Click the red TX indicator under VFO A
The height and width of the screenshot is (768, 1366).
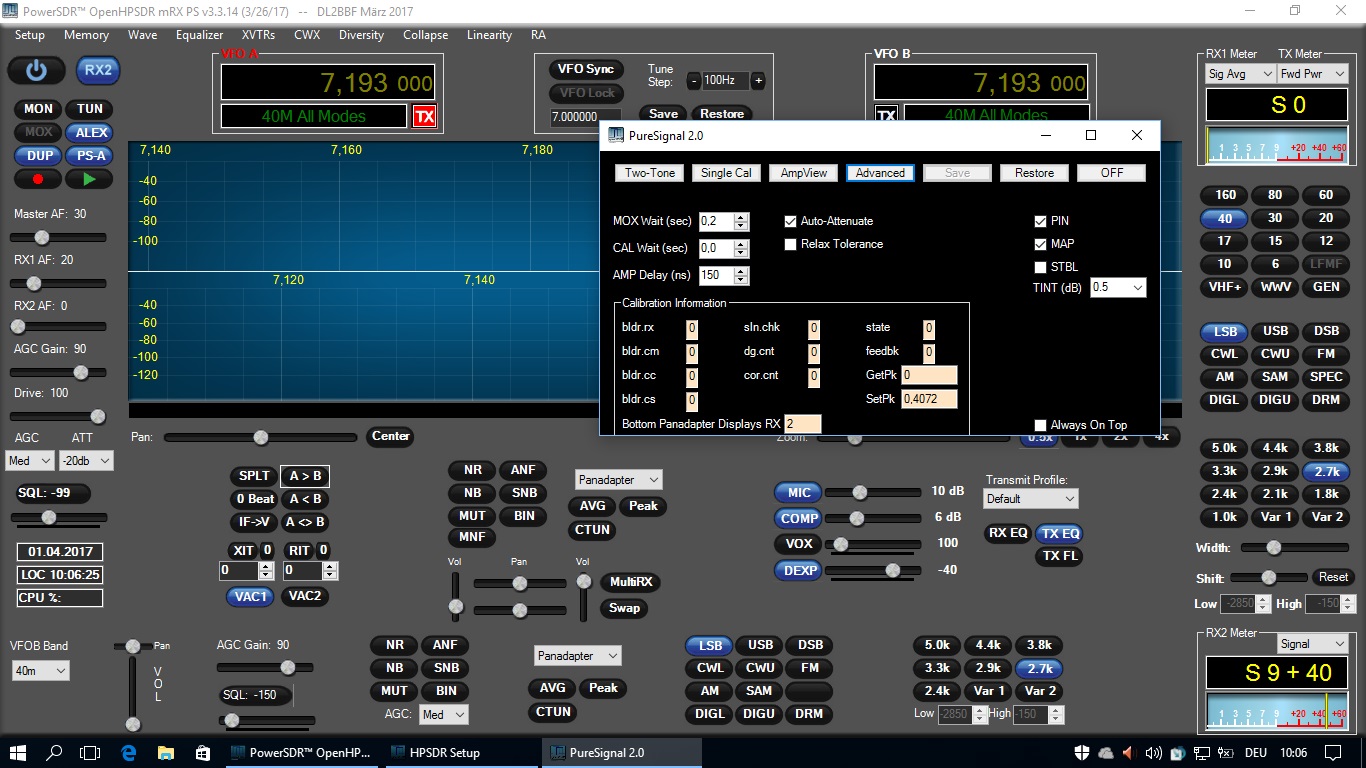(x=425, y=116)
